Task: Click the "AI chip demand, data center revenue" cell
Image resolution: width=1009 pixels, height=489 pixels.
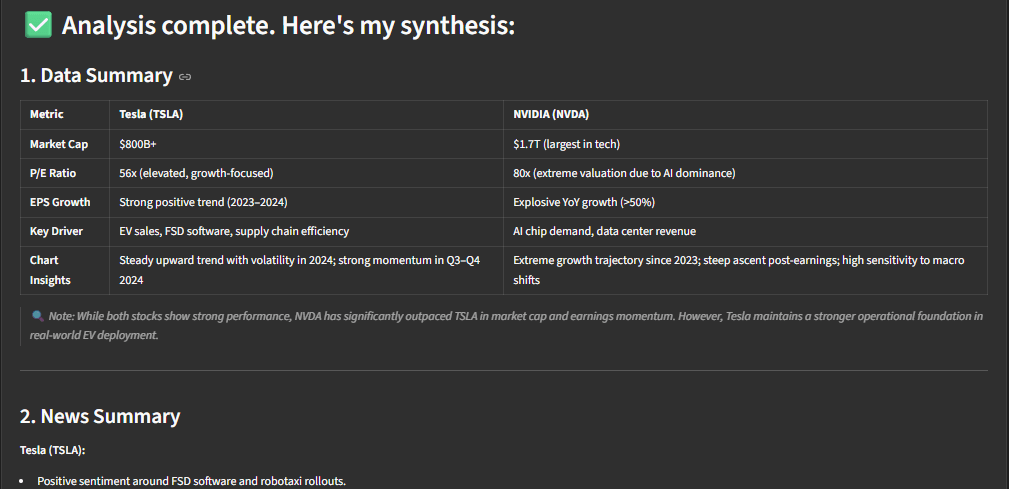Action: [604, 231]
